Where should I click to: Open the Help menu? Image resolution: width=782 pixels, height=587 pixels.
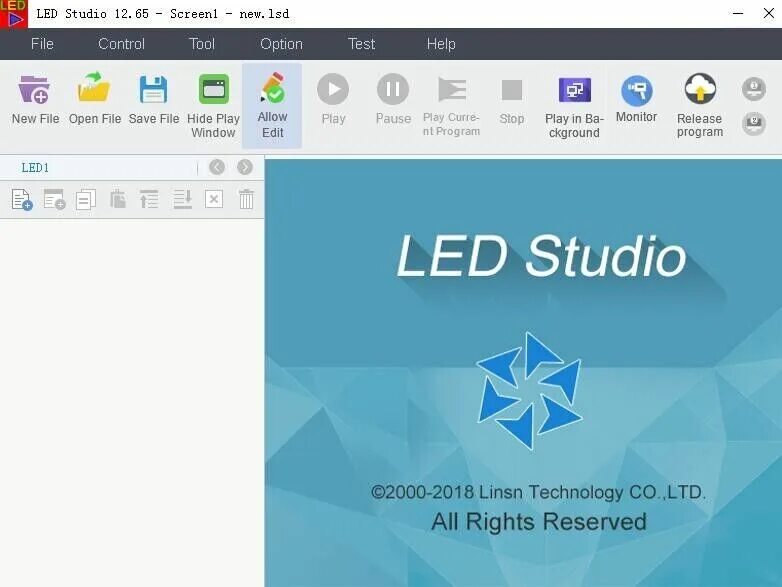[x=441, y=44]
